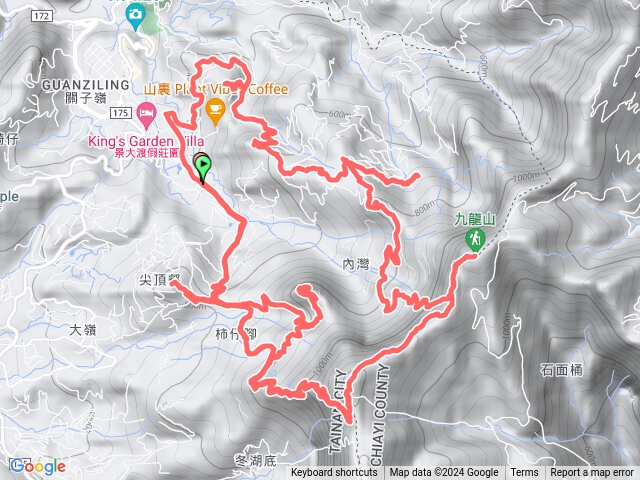The image size is (640, 480).
Task: Click the GUANZILING place name label
Action: (x=86, y=85)
